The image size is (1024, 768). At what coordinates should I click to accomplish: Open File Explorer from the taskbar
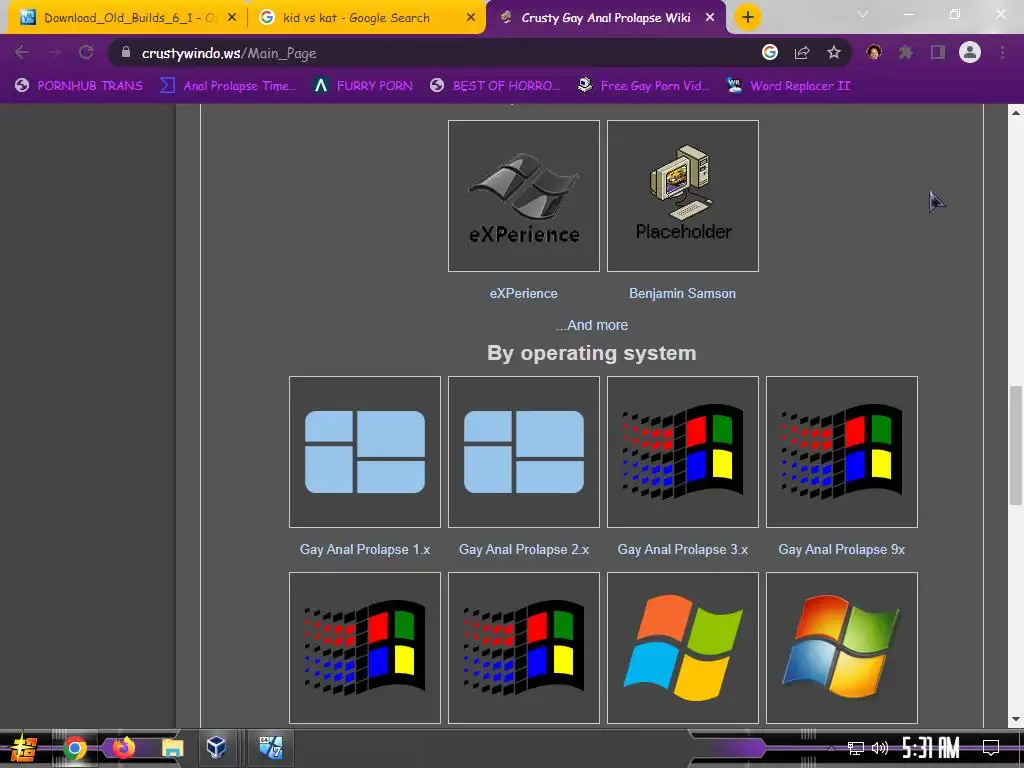[172, 748]
